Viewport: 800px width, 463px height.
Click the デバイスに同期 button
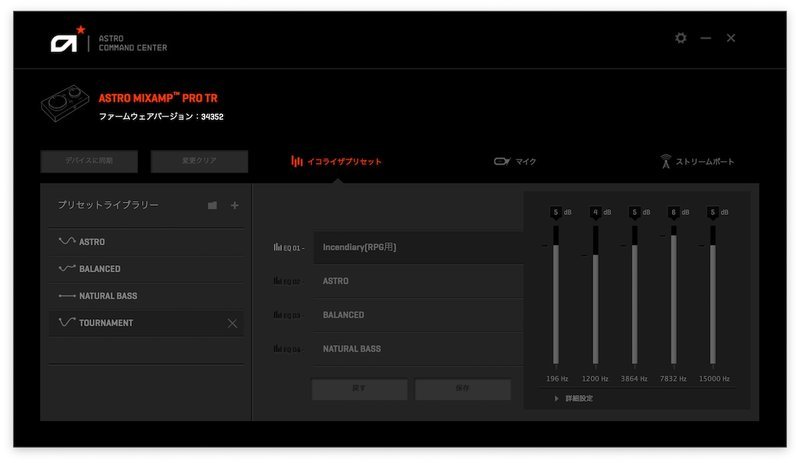pos(89,161)
